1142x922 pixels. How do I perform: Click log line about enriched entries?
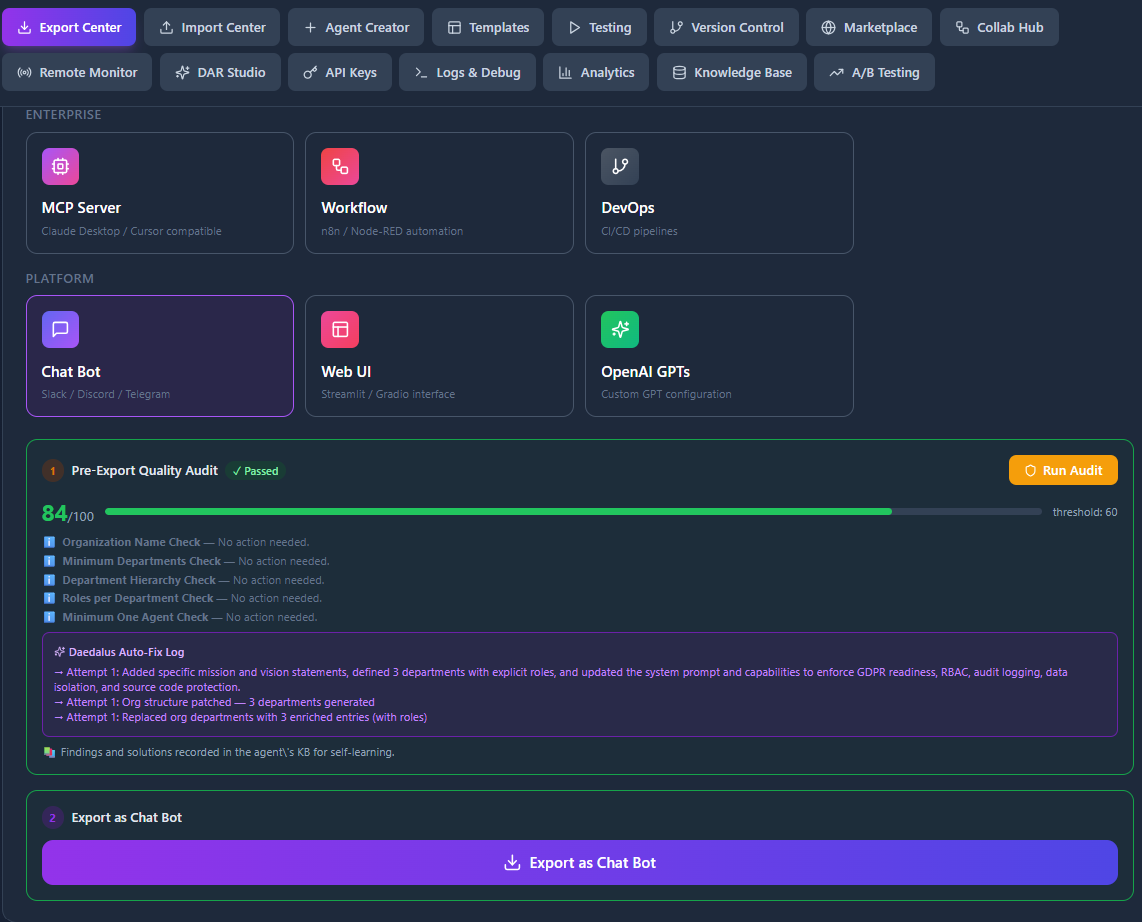pyautogui.click(x=241, y=717)
